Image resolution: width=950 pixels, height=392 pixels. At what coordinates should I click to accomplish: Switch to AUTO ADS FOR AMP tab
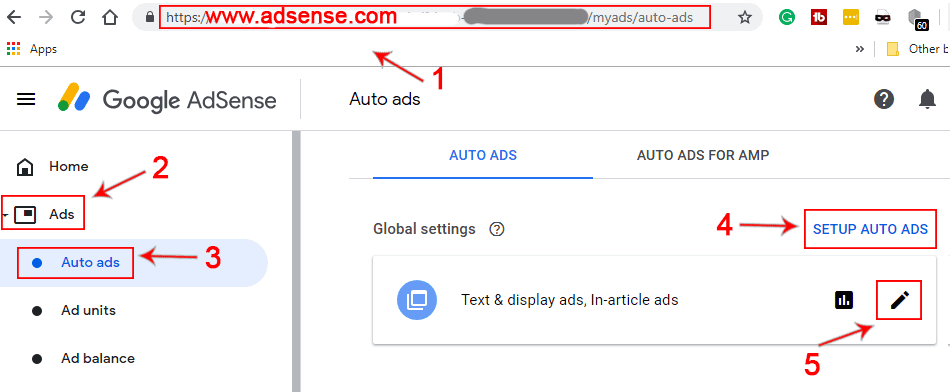tap(703, 156)
